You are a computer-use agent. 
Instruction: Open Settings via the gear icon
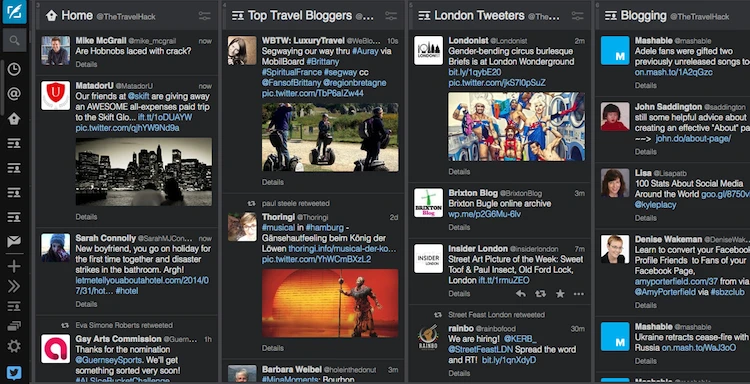[14, 346]
